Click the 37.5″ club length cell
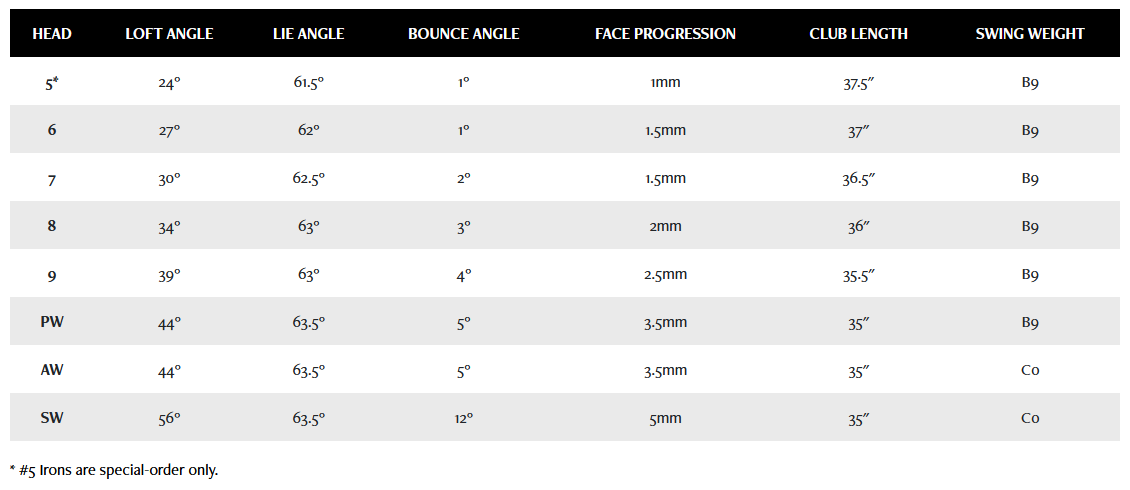Viewport: 1130px width, 490px height. 858,83
